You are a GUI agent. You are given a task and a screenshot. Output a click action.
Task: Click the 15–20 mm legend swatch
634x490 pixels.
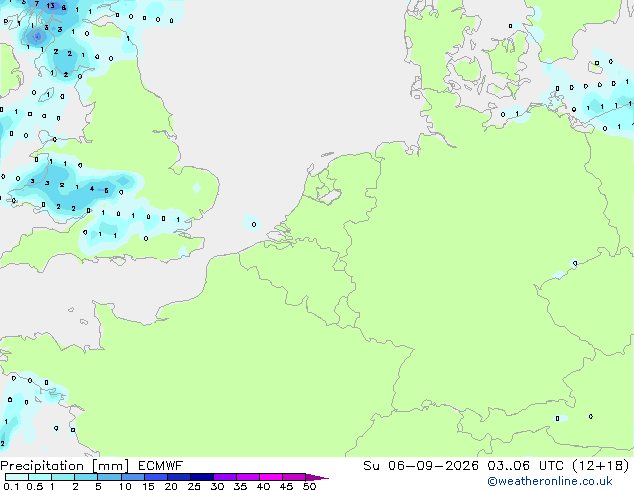click(x=156, y=477)
